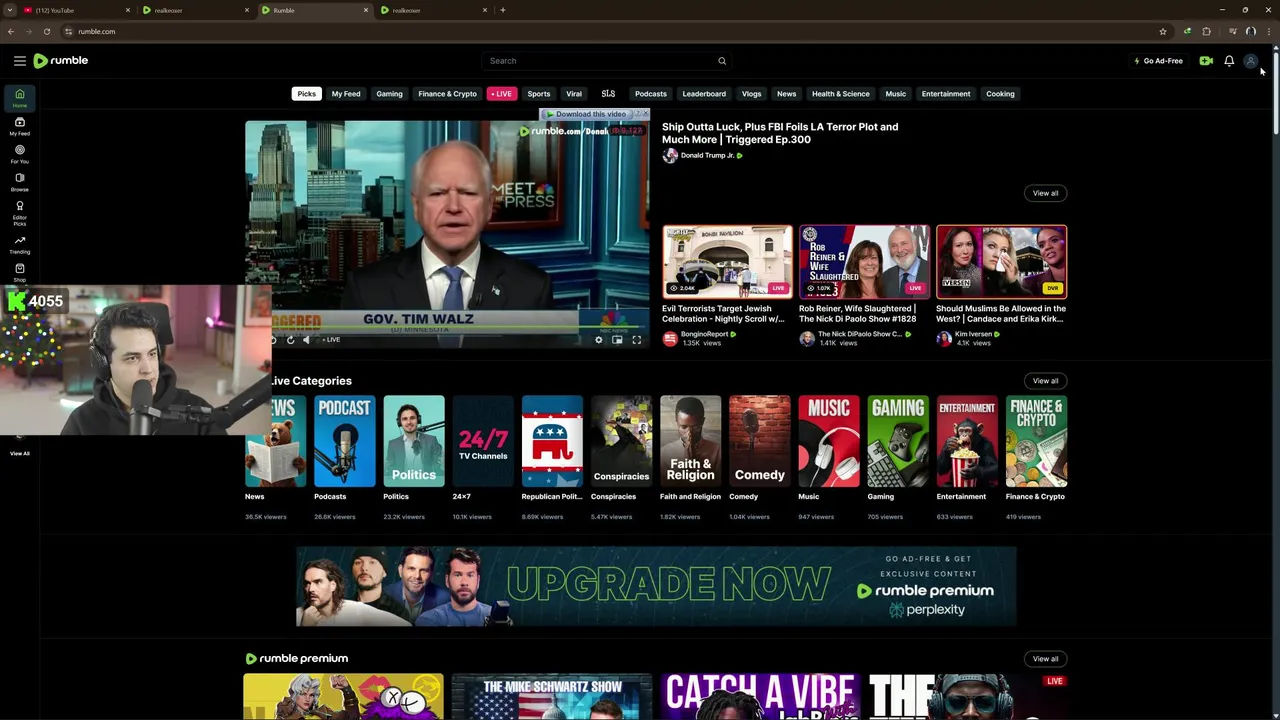Open the Chrome profile avatar

click(1250, 31)
